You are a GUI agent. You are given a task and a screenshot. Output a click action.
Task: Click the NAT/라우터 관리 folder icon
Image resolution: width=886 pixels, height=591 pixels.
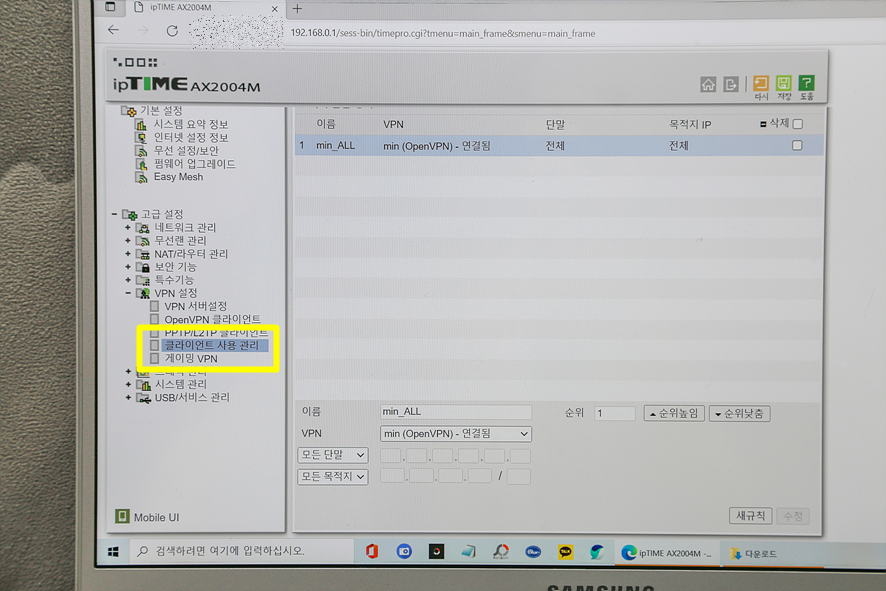pos(142,254)
